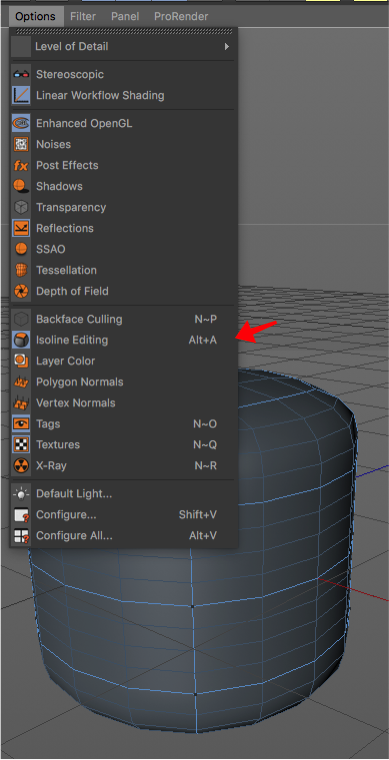Open Default Light... dialog
Screen dimensions: 389x760
(124, 494)
